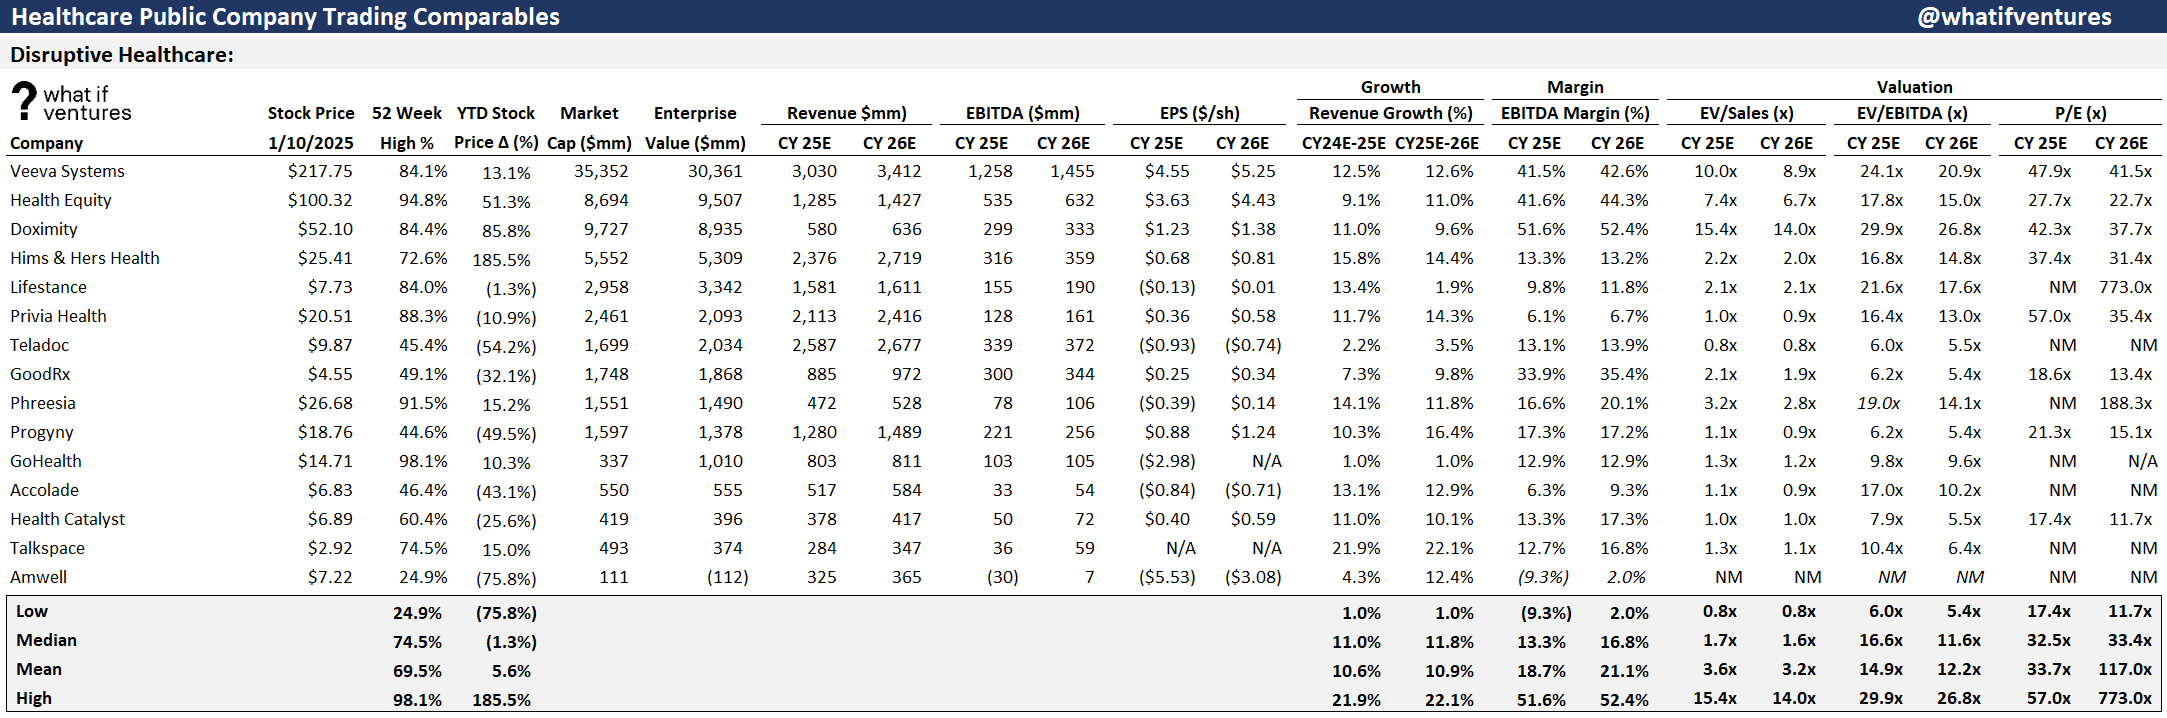Click the Amwell company name
Image resolution: width=2167 pixels, height=718 pixels.
[39, 577]
